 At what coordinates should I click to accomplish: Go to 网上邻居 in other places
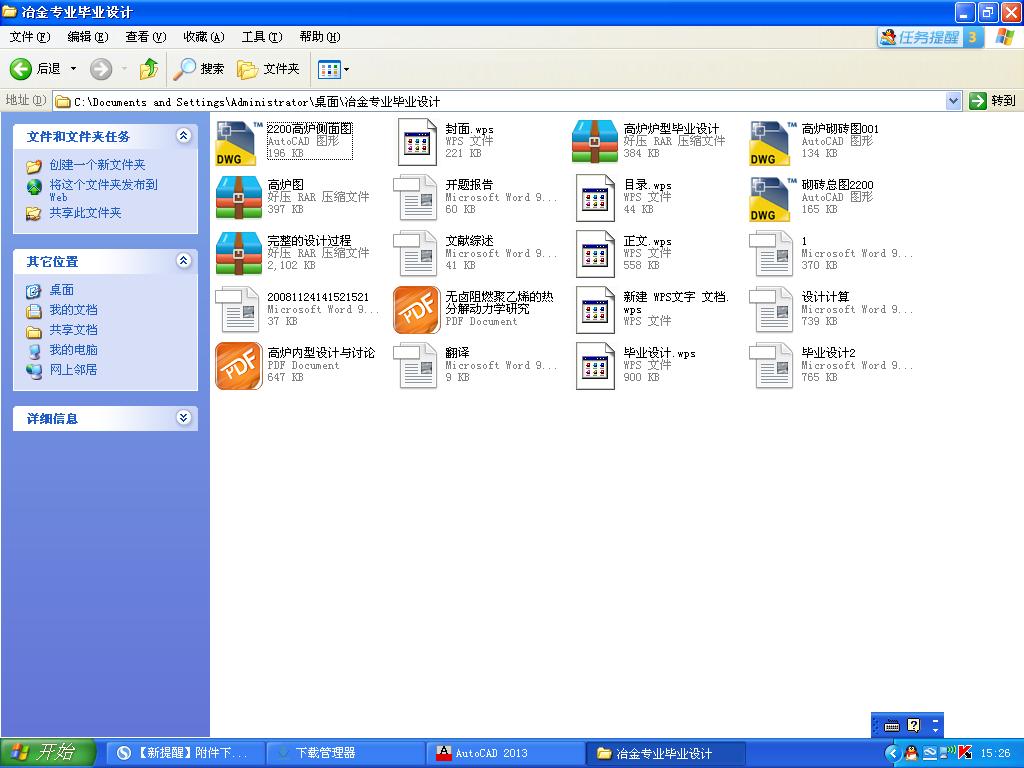(x=73, y=370)
